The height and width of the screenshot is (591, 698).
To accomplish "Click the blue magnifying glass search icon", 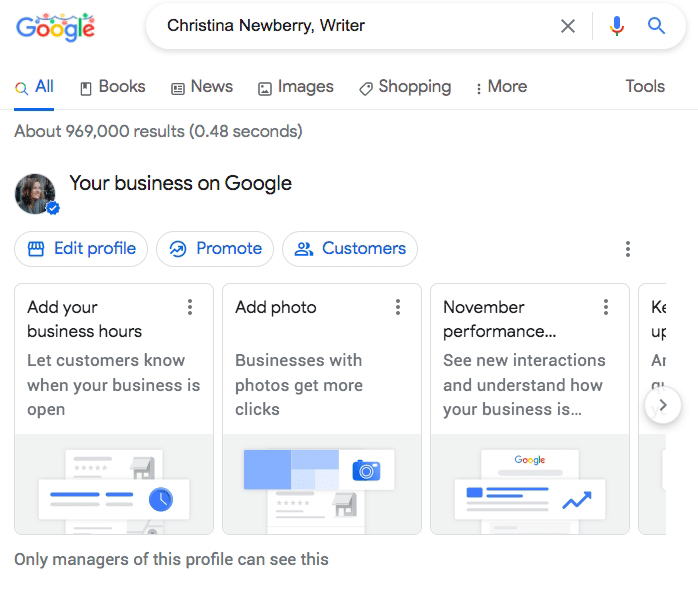I will [656, 26].
